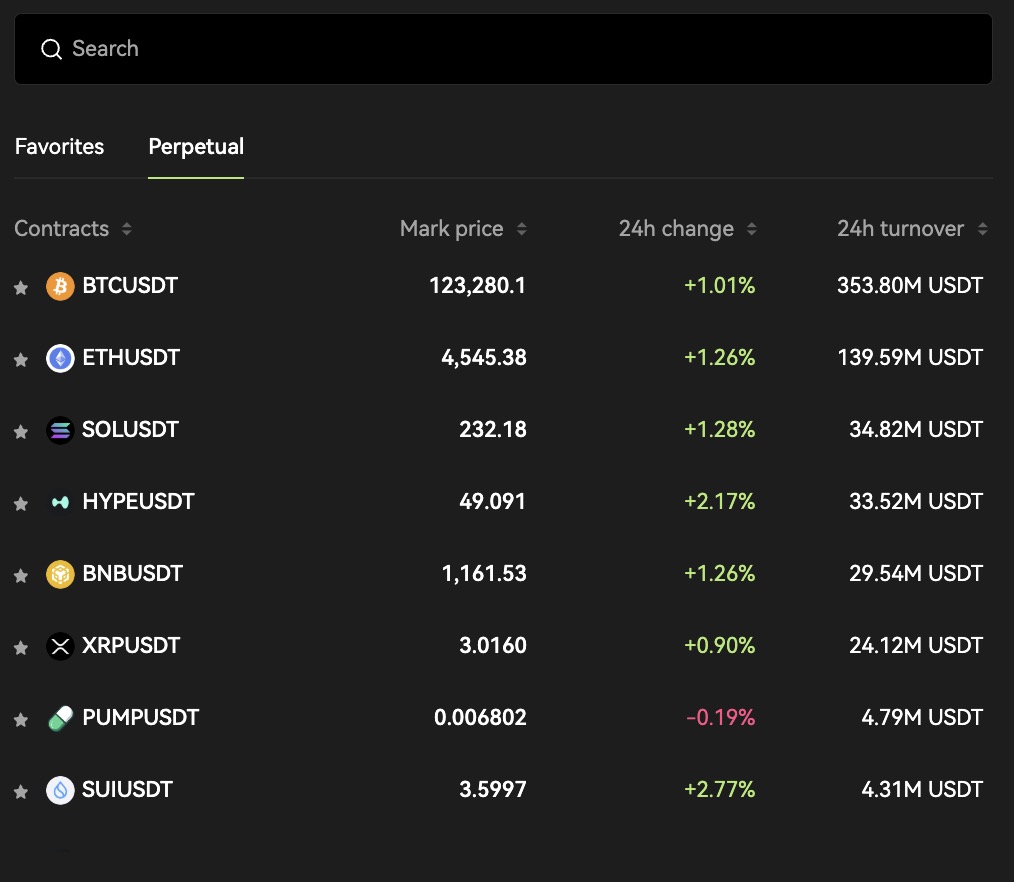1014x882 pixels.
Task: Click the PUMP pill icon
Action: click(60, 719)
